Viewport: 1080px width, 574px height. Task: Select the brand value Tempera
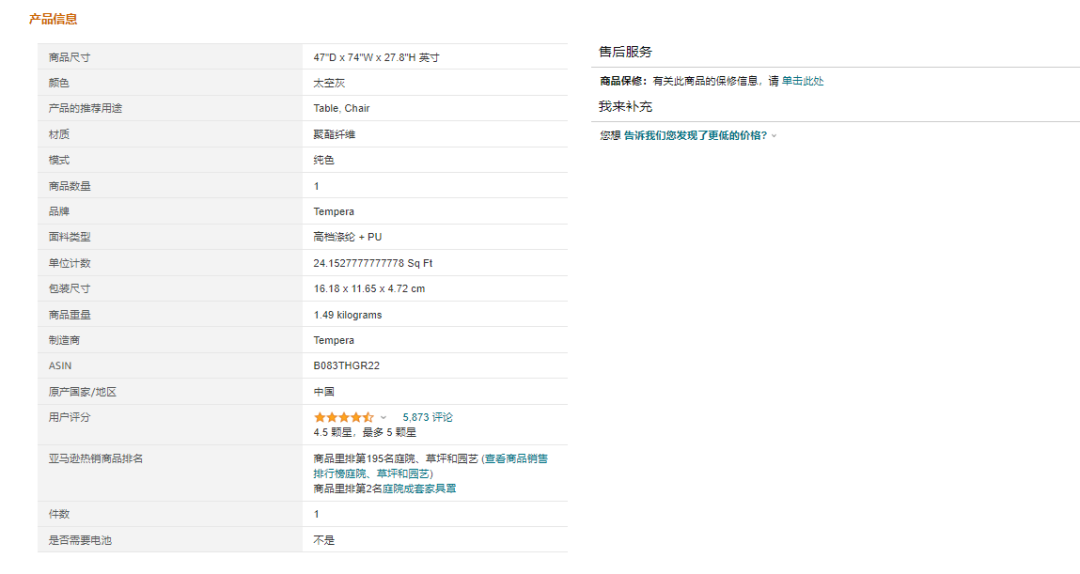pyautogui.click(x=334, y=212)
